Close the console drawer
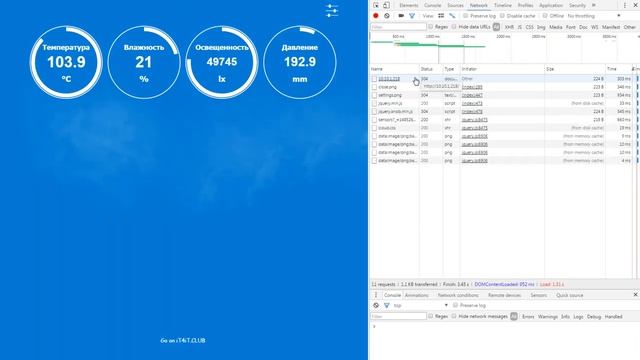This screenshot has width=640, height=360. tap(635, 295)
